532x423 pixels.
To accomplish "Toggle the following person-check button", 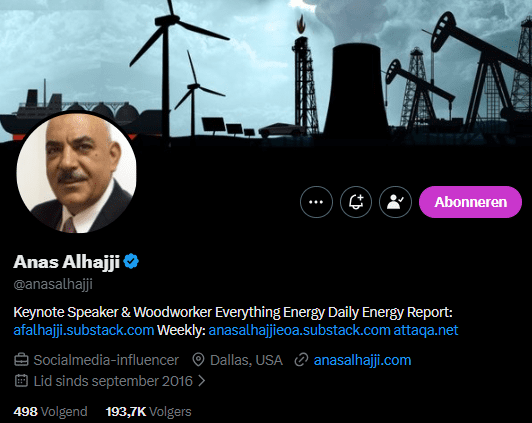I will pos(395,202).
